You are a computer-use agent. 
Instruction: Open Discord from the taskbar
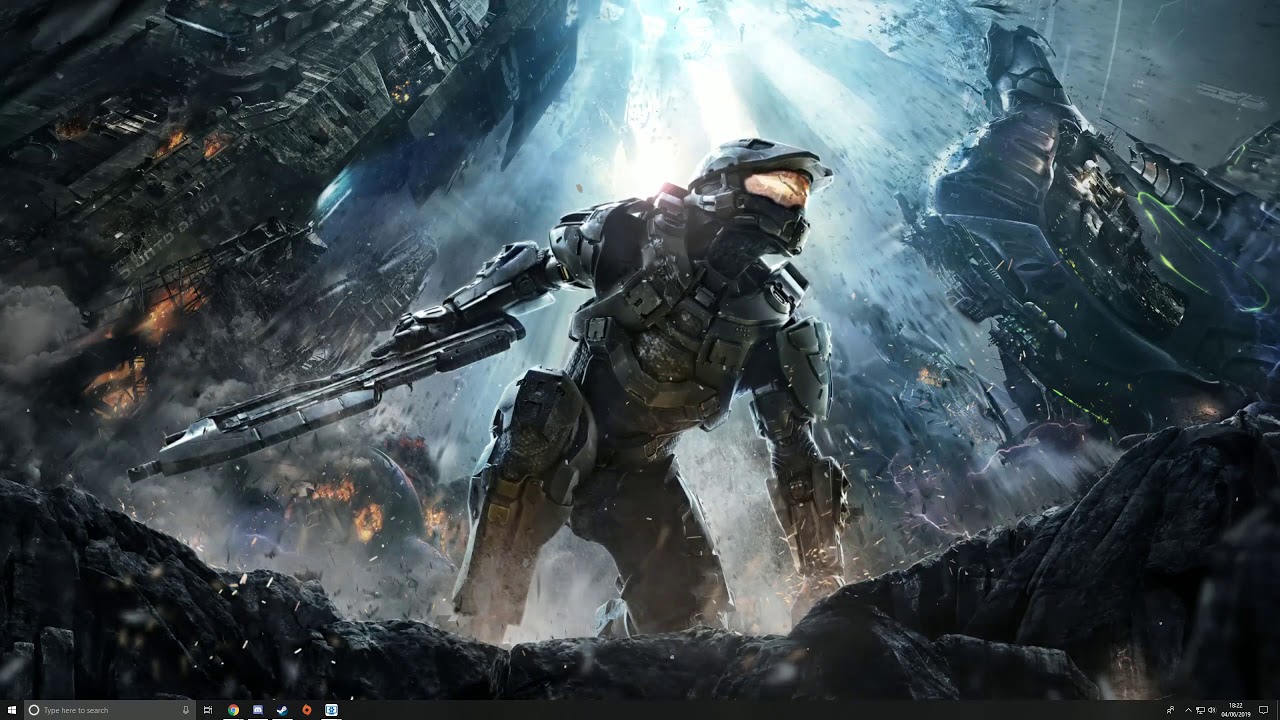[x=258, y=710]
